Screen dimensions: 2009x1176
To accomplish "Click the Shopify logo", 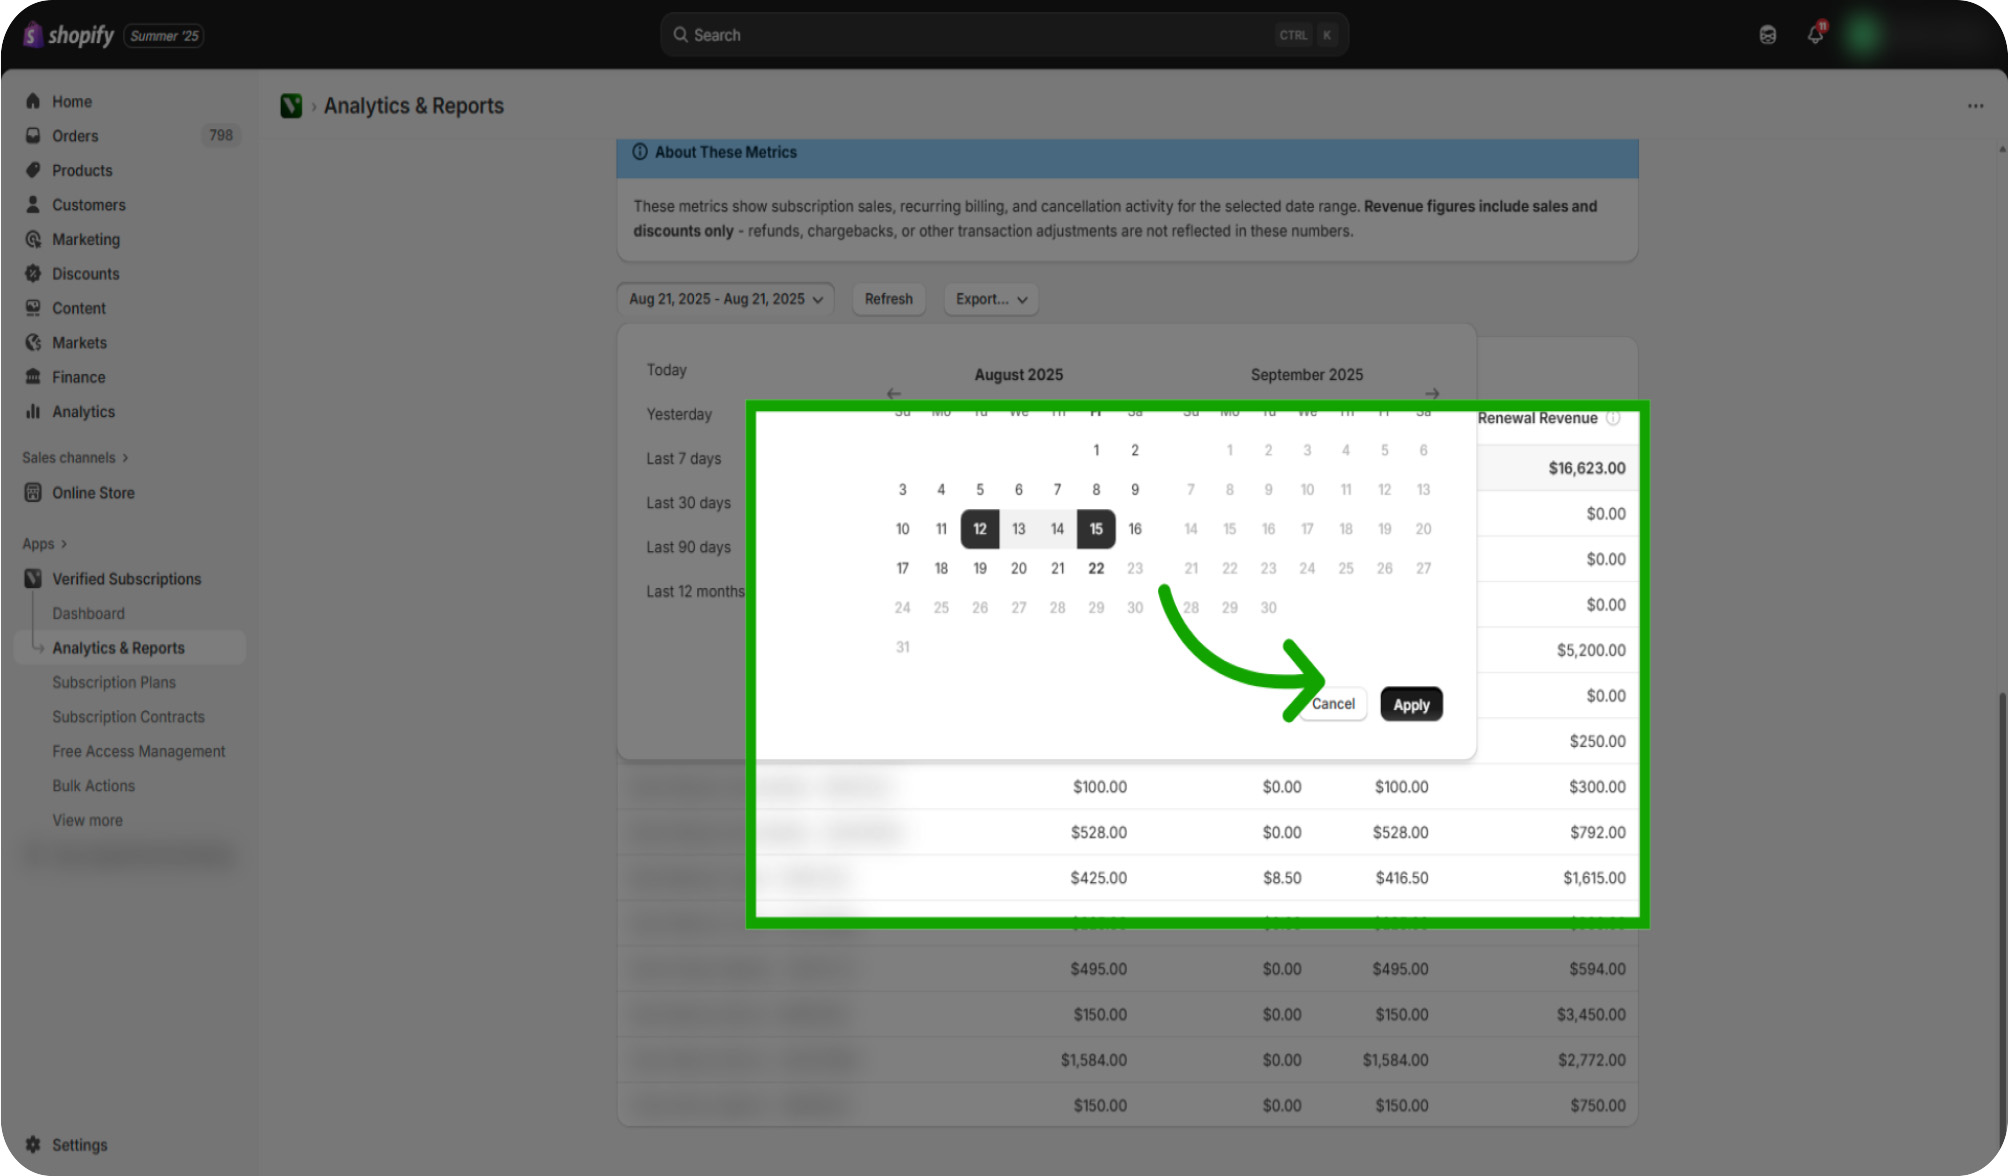I will pyautogui.click(x=68, y=35).
